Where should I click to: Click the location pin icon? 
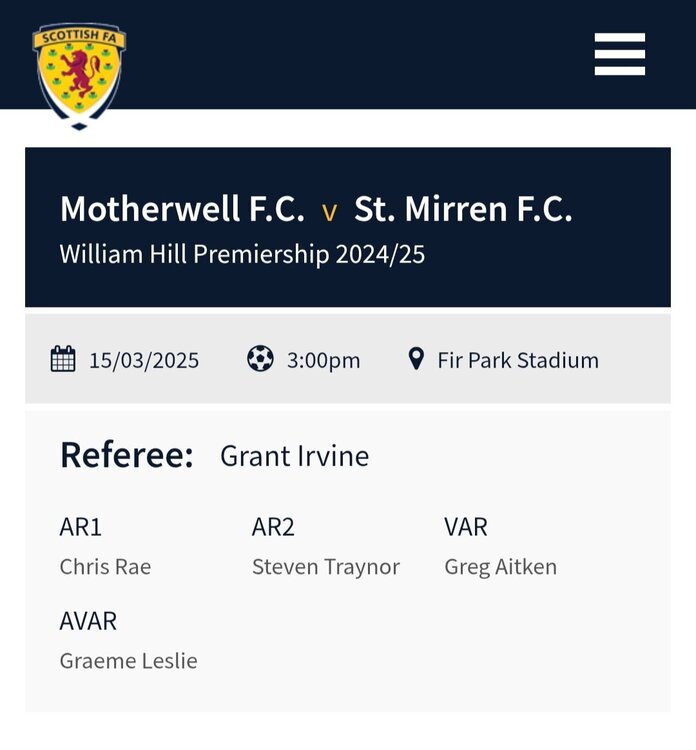(x=416, y=359)
